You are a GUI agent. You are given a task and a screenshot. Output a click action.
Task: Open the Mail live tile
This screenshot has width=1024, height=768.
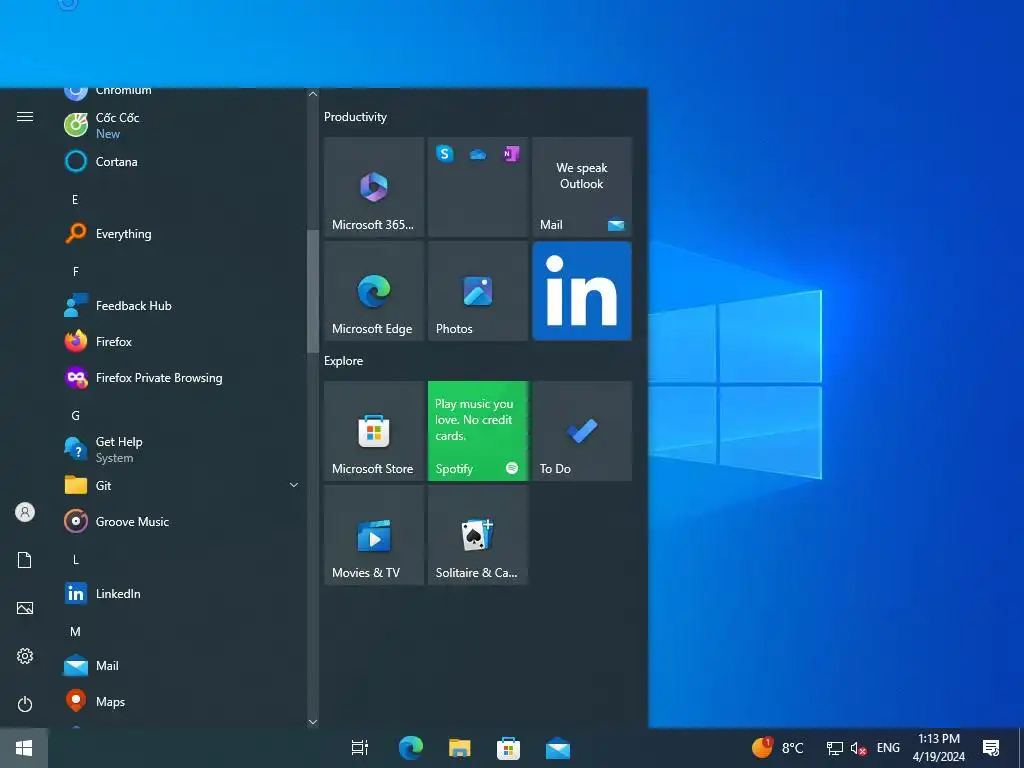(x=582, y=187)
